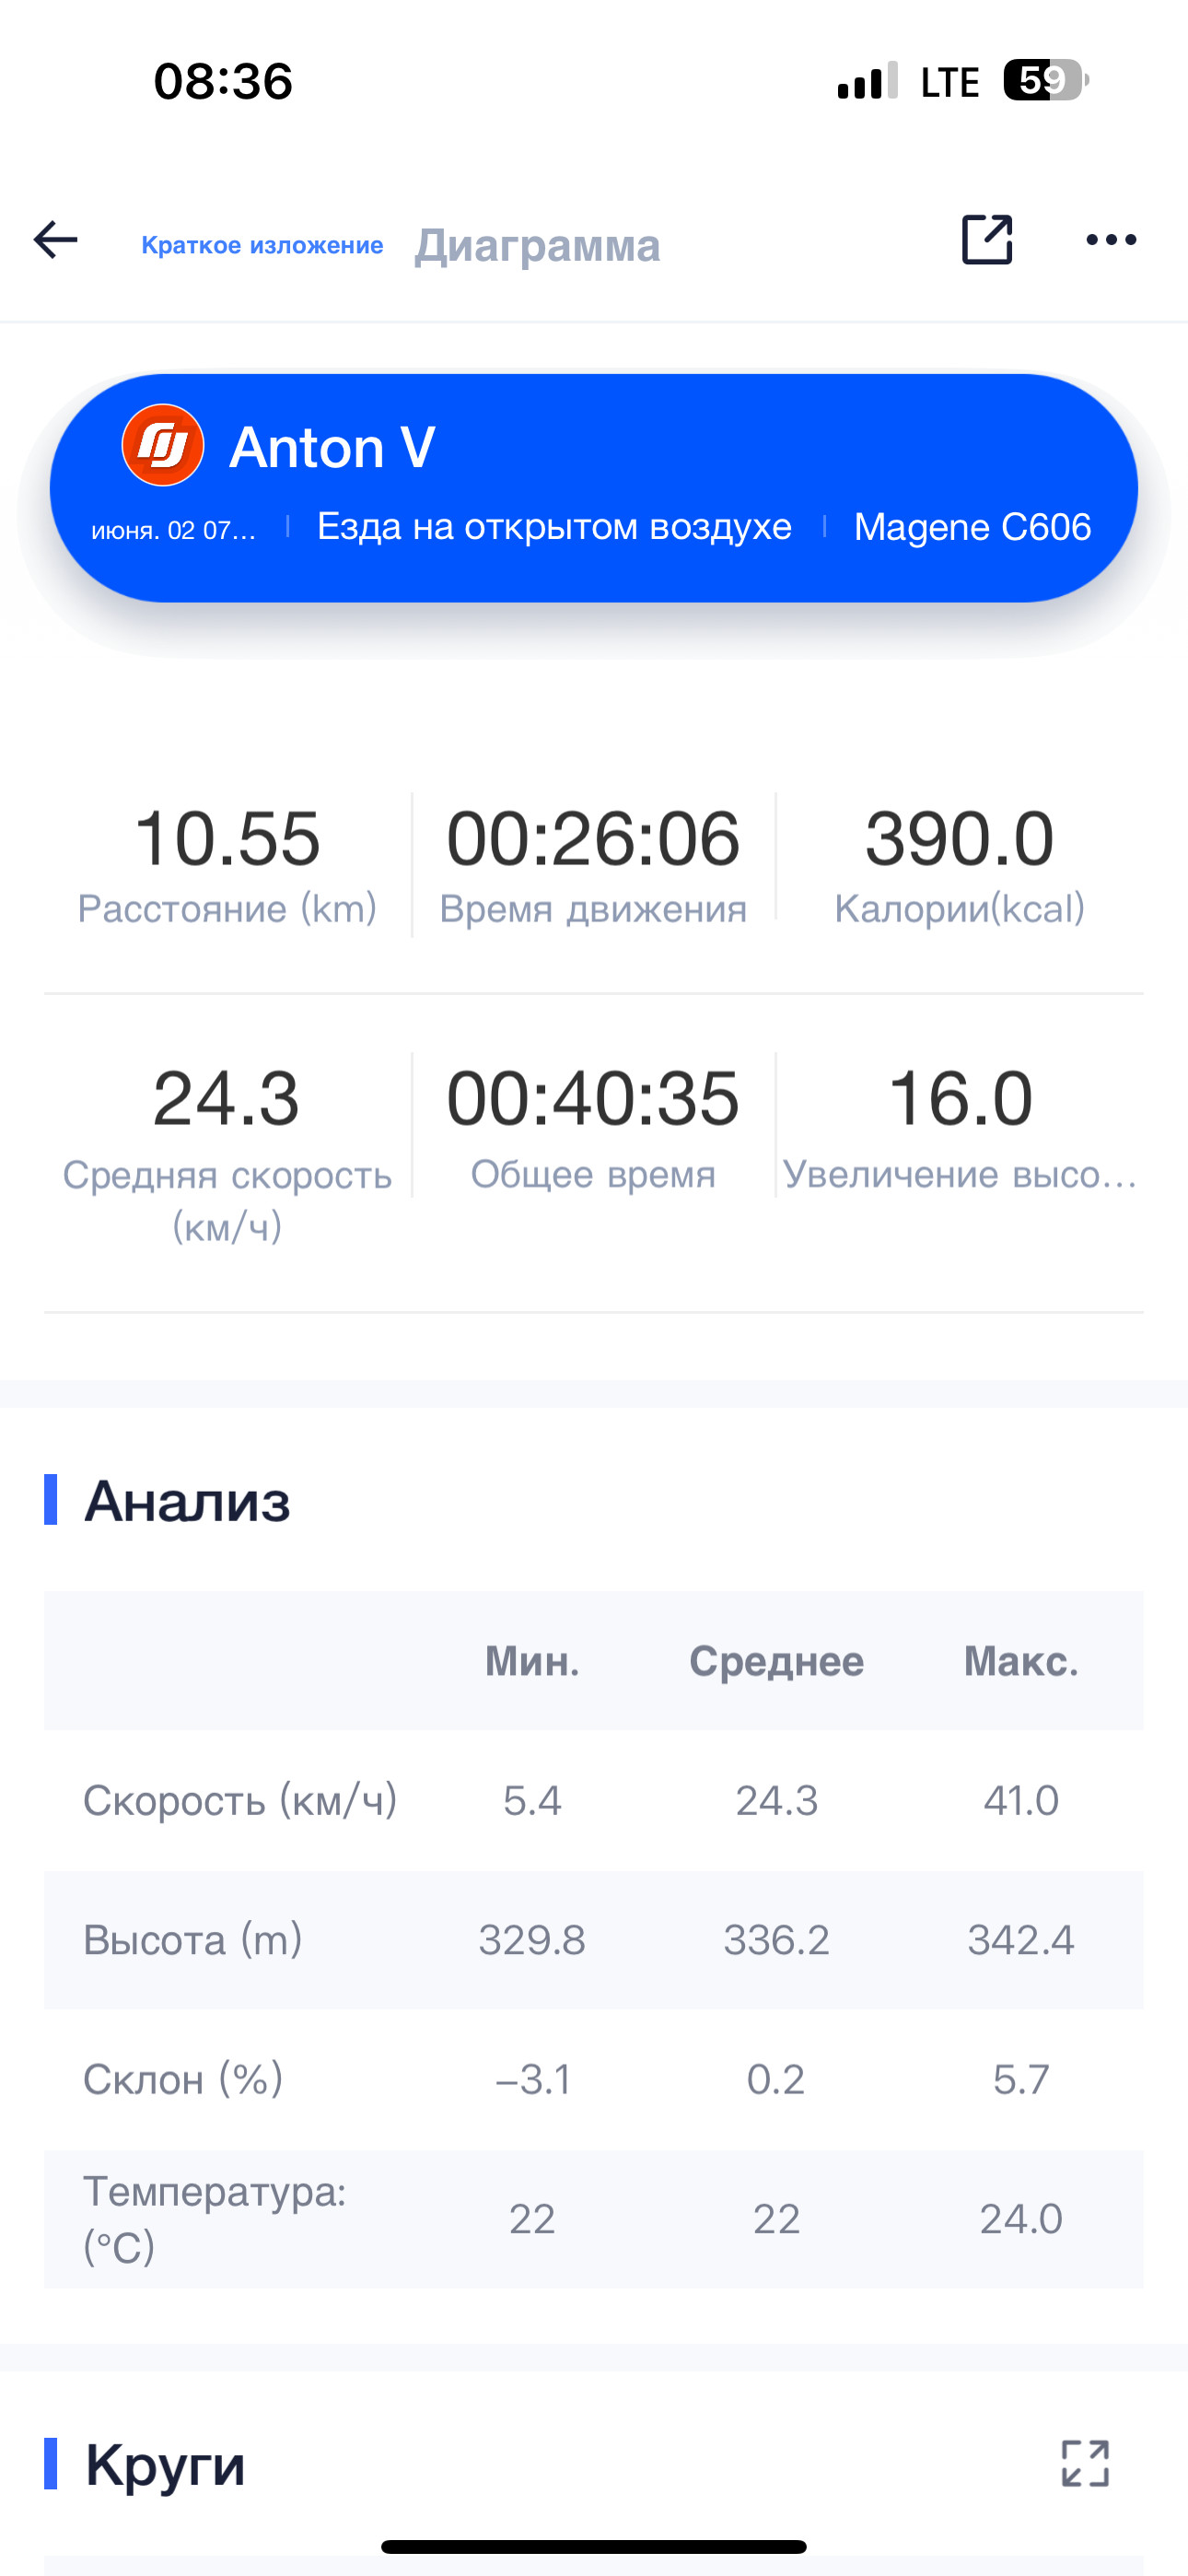Image resolution: width=1188 pixels, height=2576 pixels.
Task: Tap the Макс. column header
Action: point(1021,1661)
